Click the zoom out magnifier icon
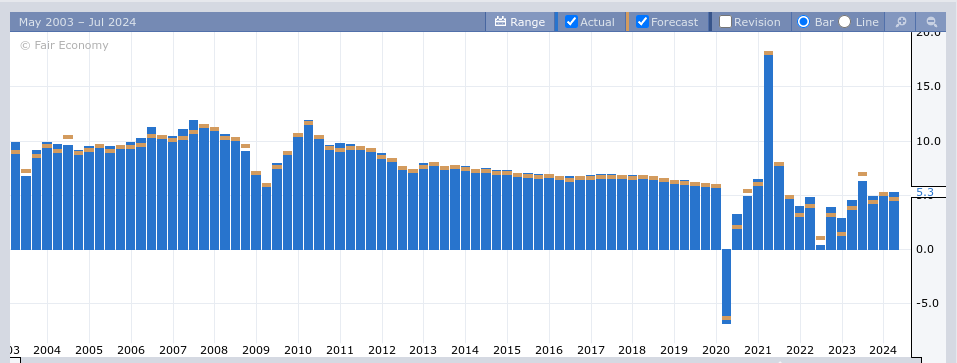The image size is (957, 363). 931,22
